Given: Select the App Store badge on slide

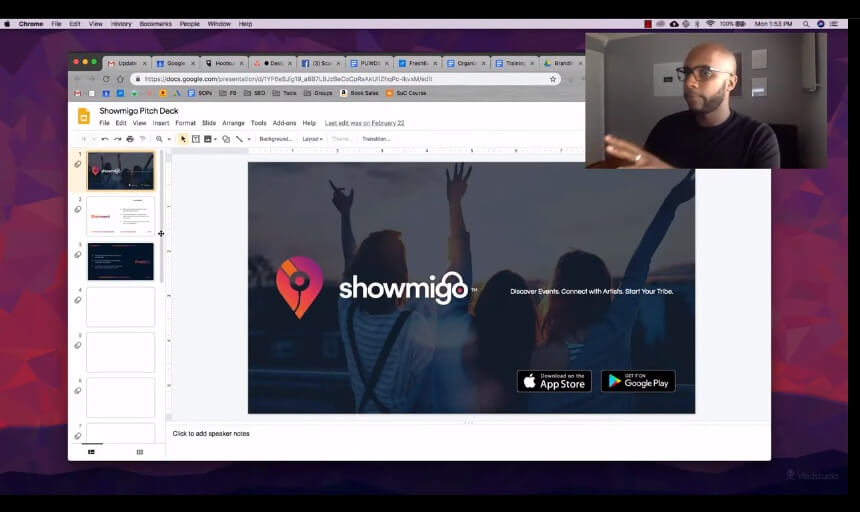Looking at the screenshot, I should 554,381.
